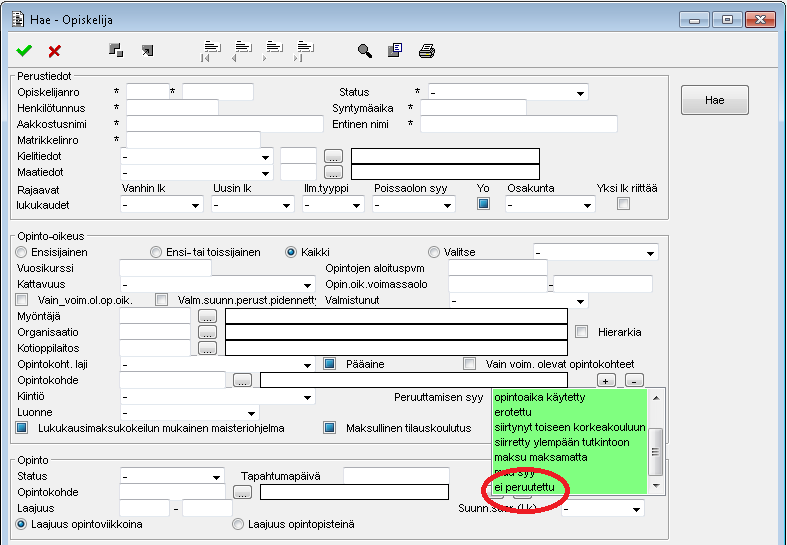Click into the Aakkostusnimi input field
The image size is (787, 545).
[x=225, y=124]
